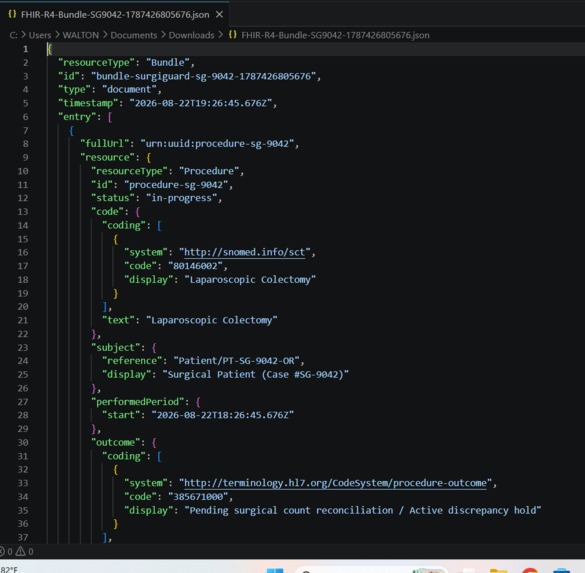Click line number 13 in the gutter
Viewport: 585px width, 573px height.
23,212
